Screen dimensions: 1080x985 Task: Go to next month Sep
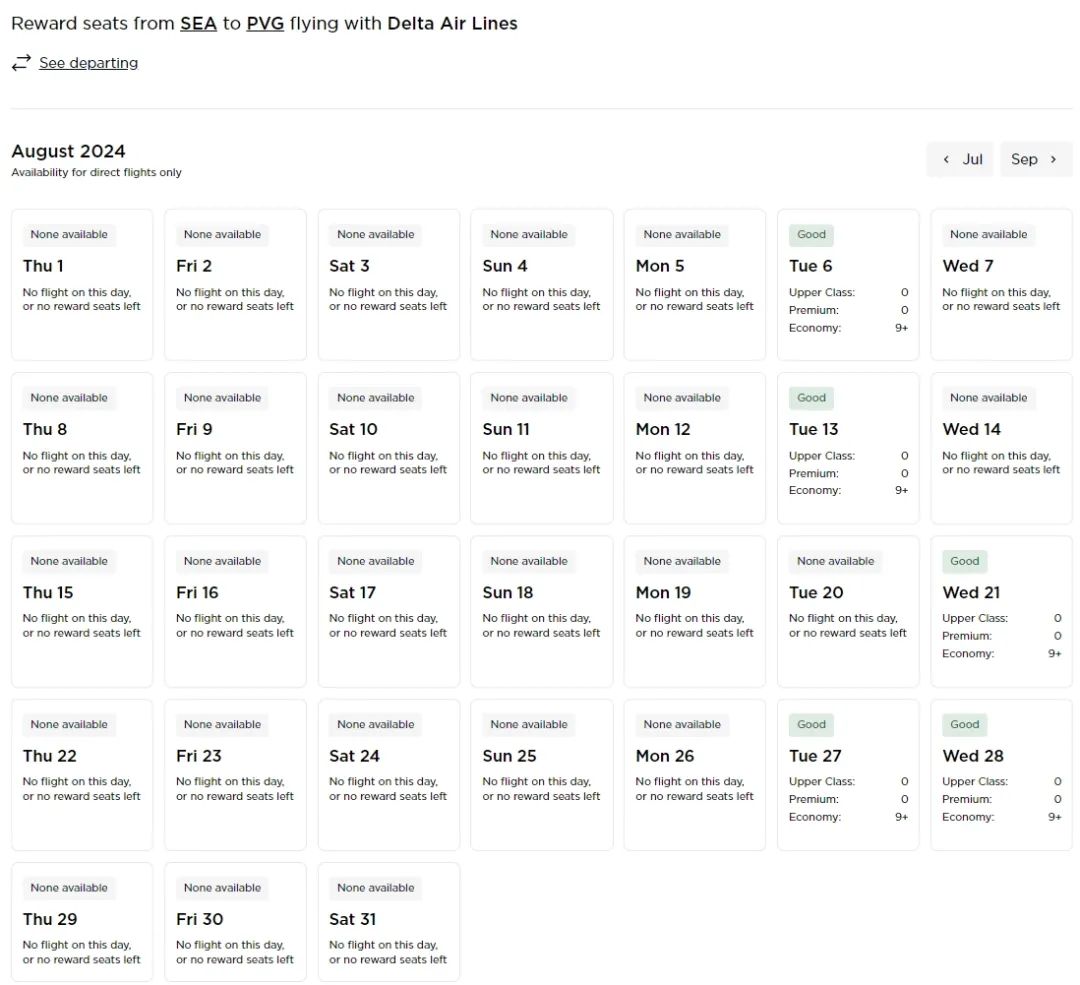click(x=1035, y=159)
